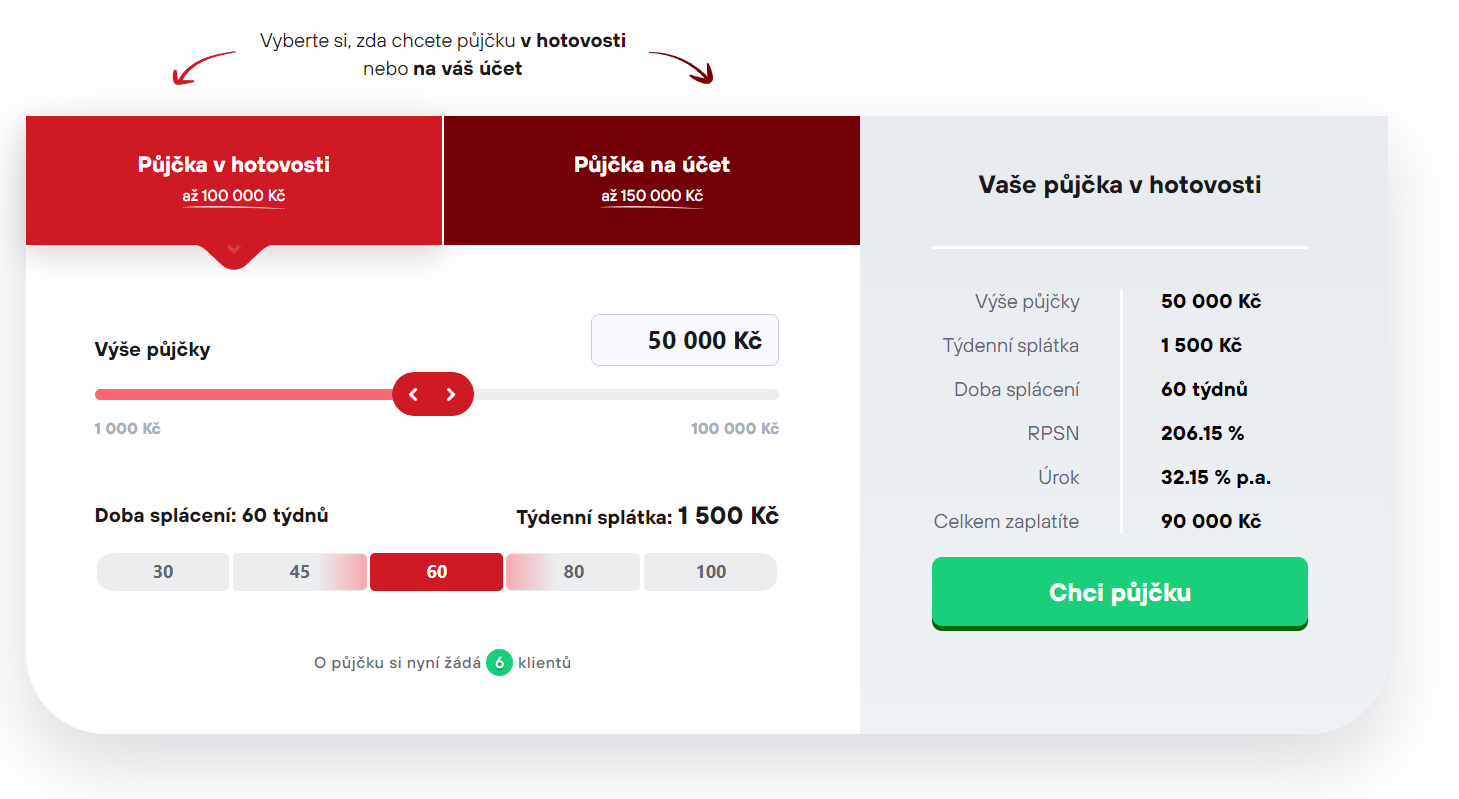The height and width of the screenshot is (799, 1459).
Task: Set repayment period to 80 weeks
Action: [x=573, y=572]
